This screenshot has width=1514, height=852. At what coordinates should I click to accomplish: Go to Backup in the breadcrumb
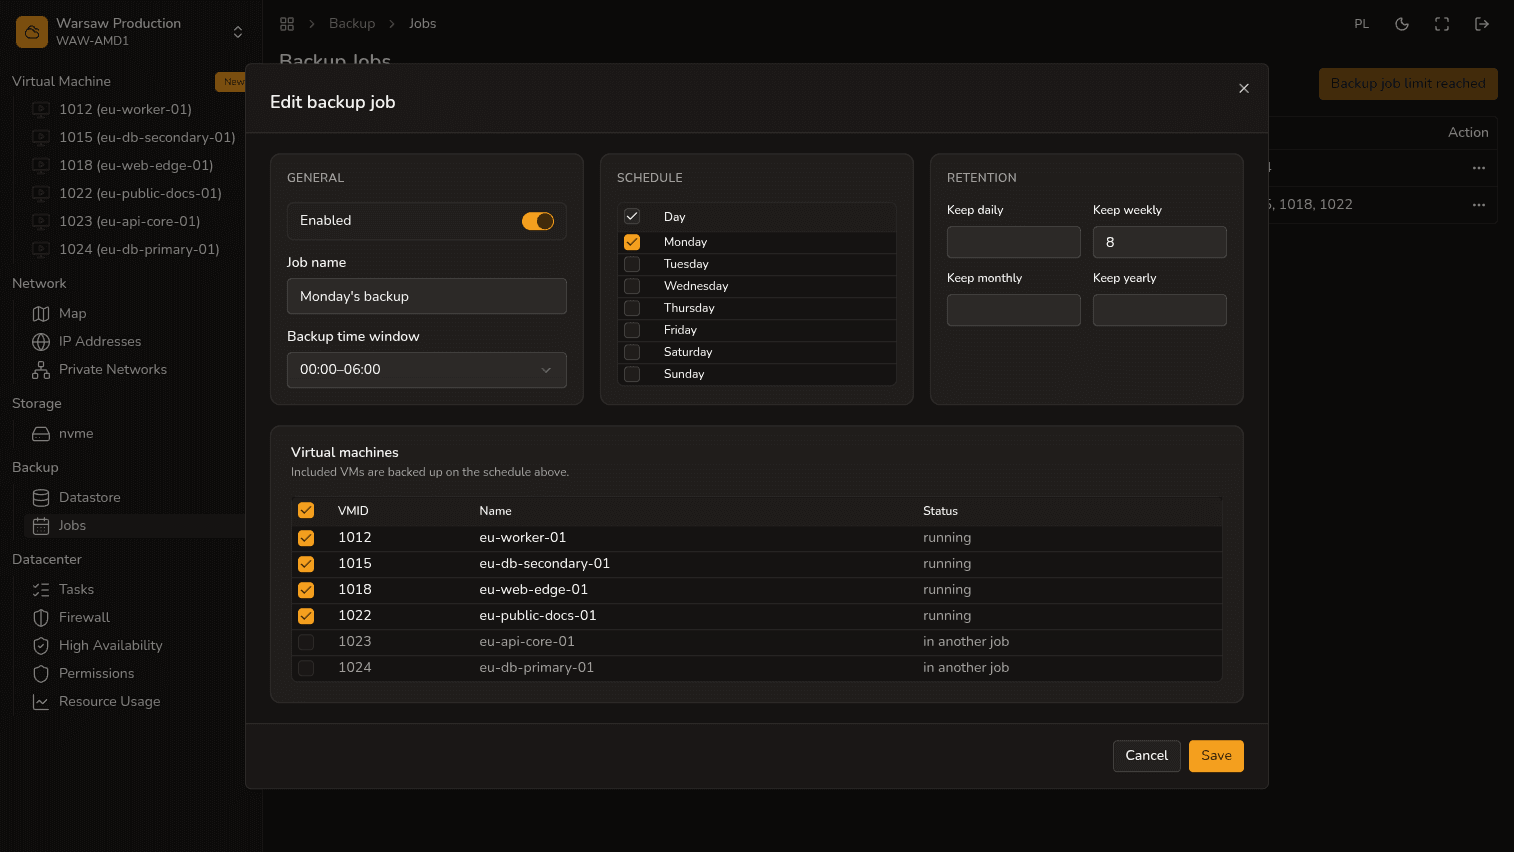click(352, 24)
